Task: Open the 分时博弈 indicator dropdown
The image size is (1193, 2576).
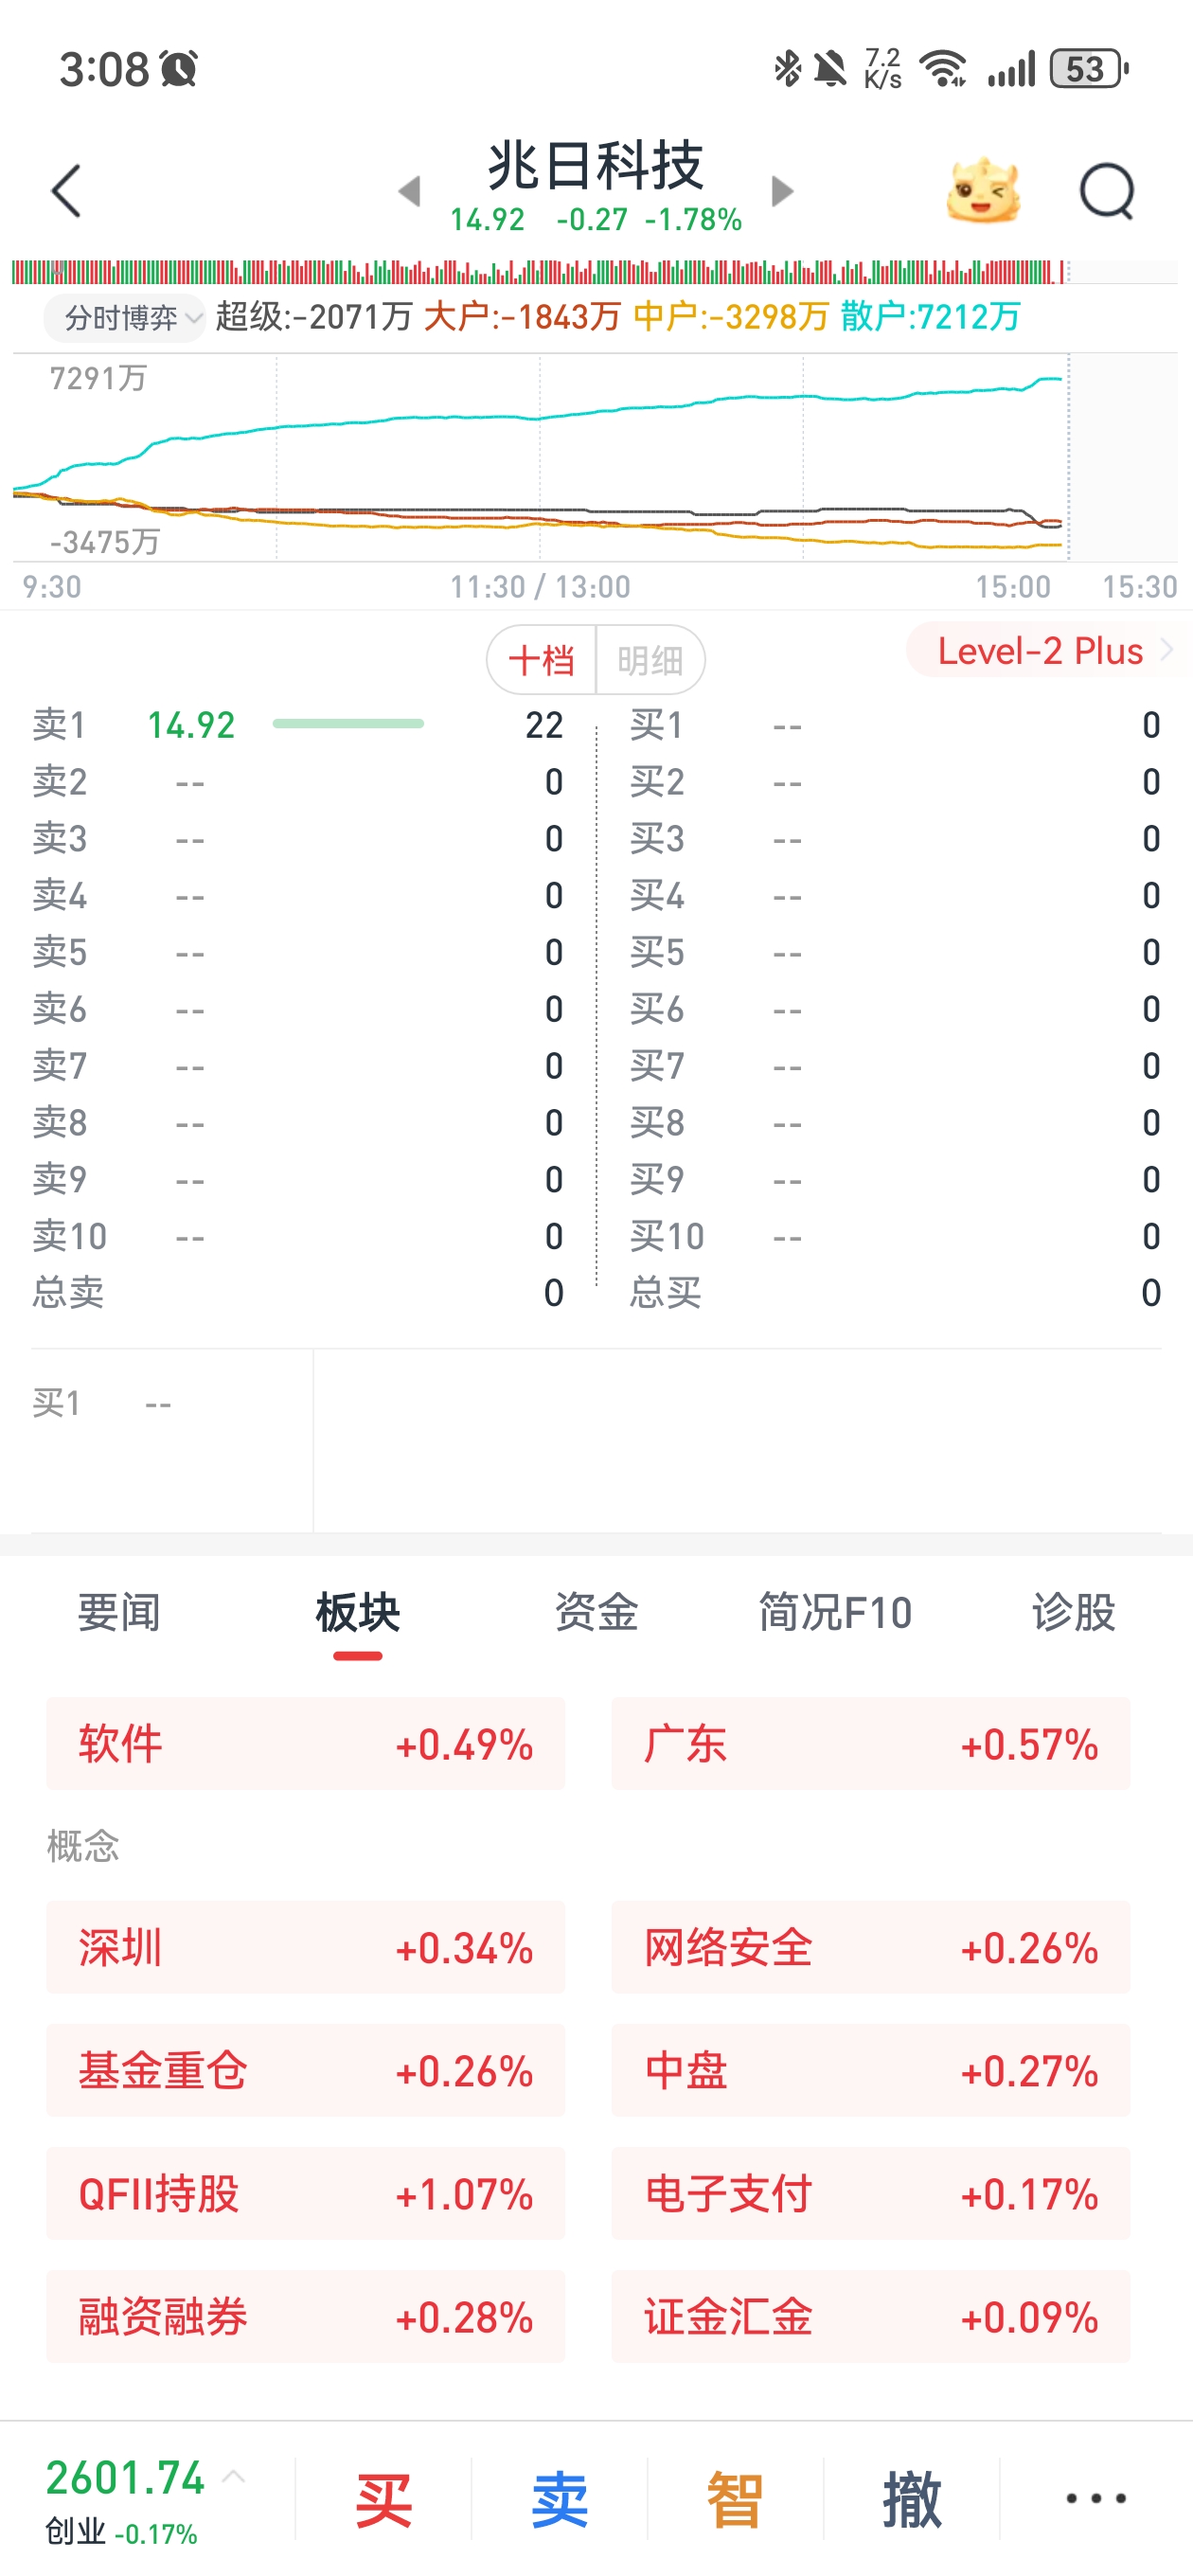Action: click(x=124, y=318)
